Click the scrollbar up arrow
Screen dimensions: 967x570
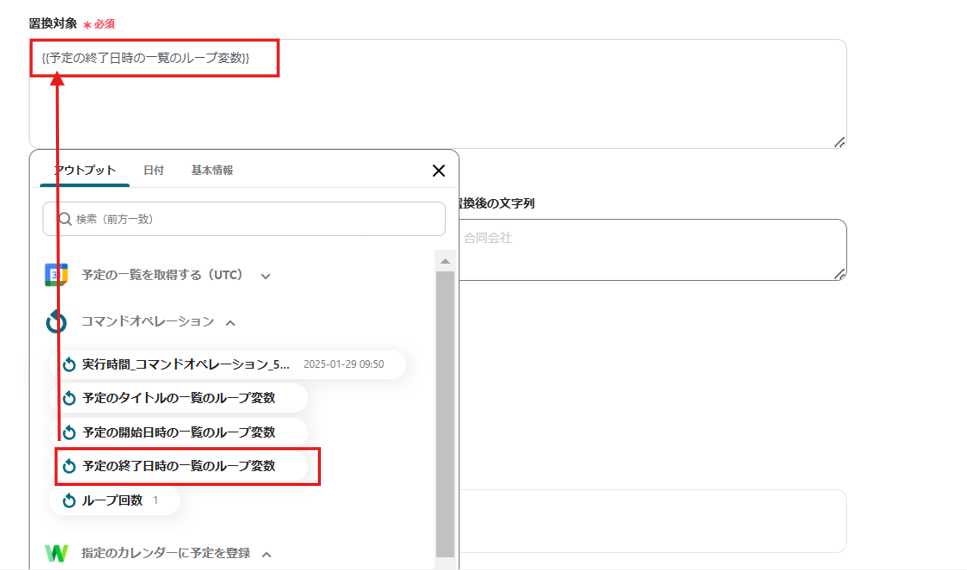coord(445,262)
